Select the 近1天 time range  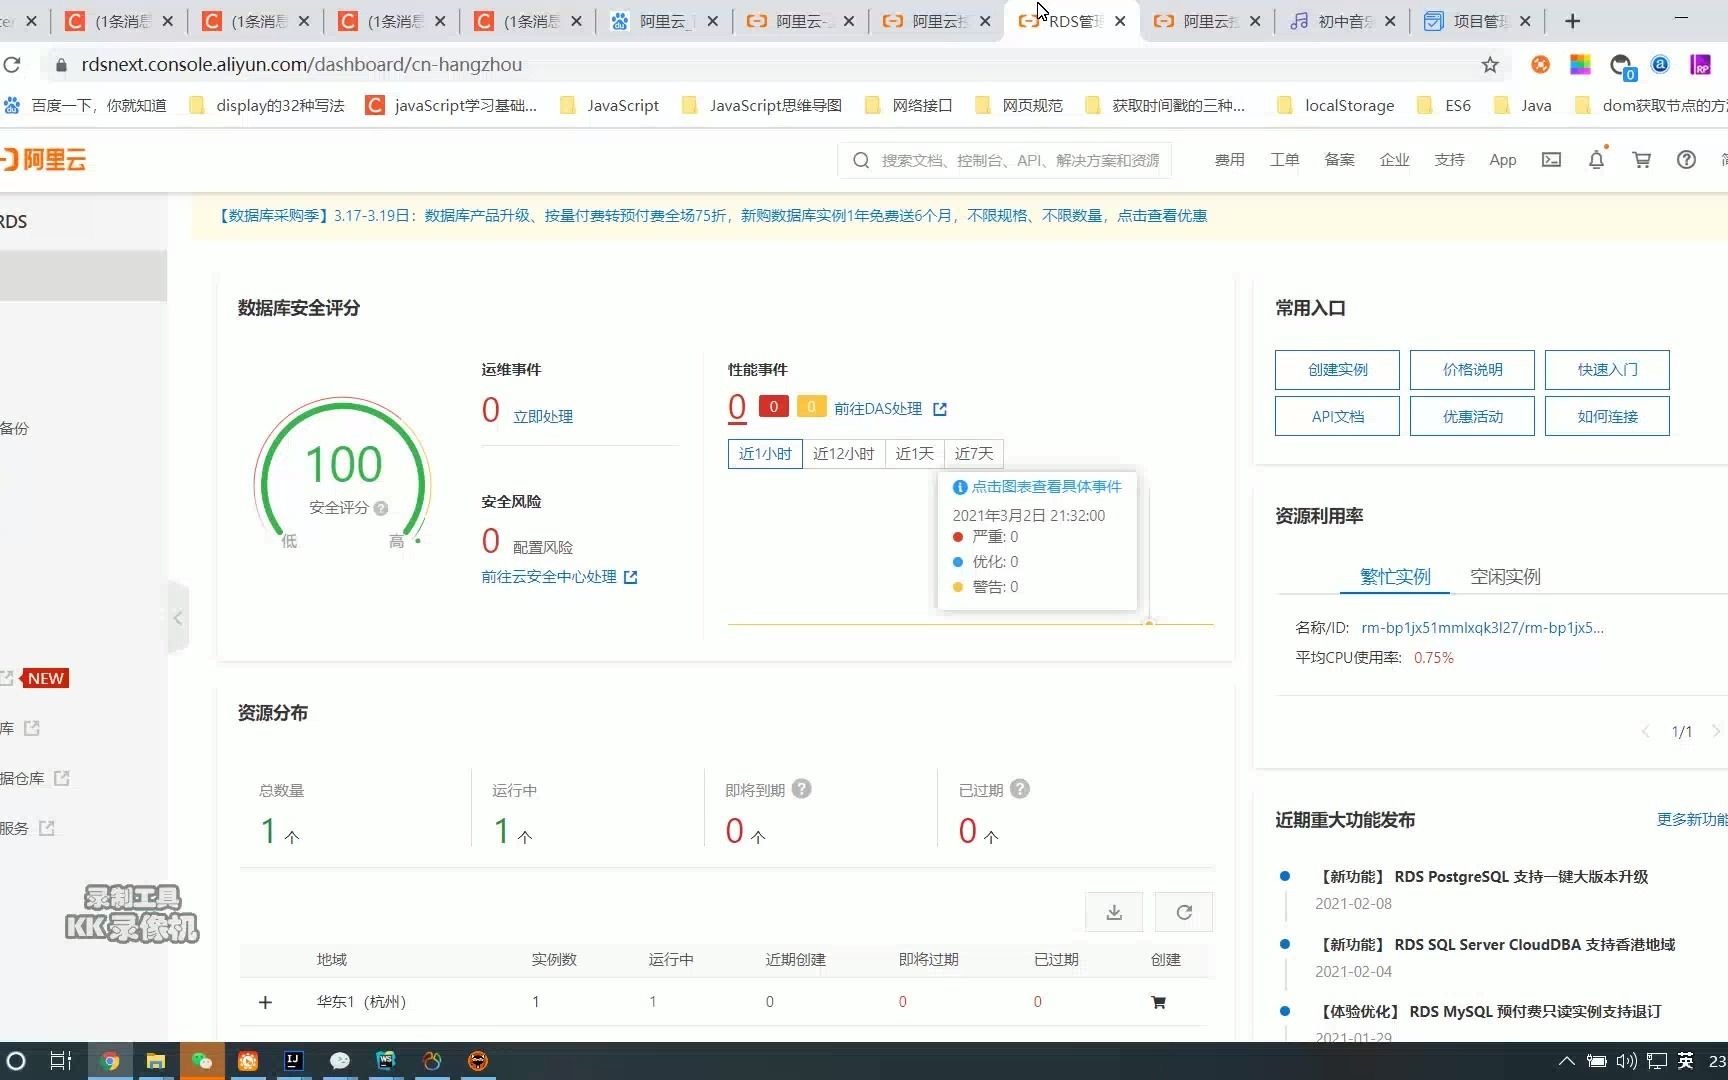(x=914, y=454)
